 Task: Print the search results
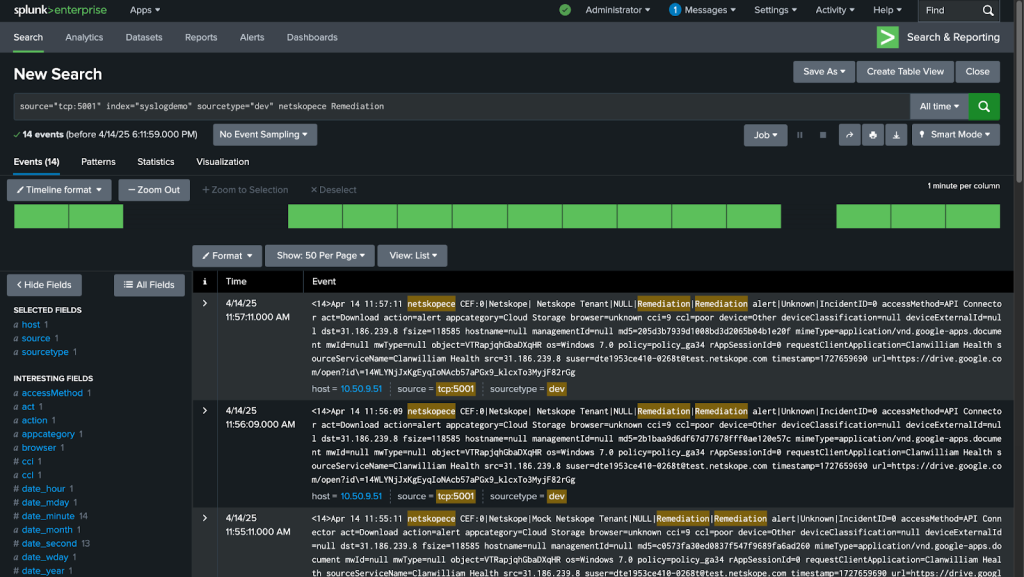pos(872,135)
